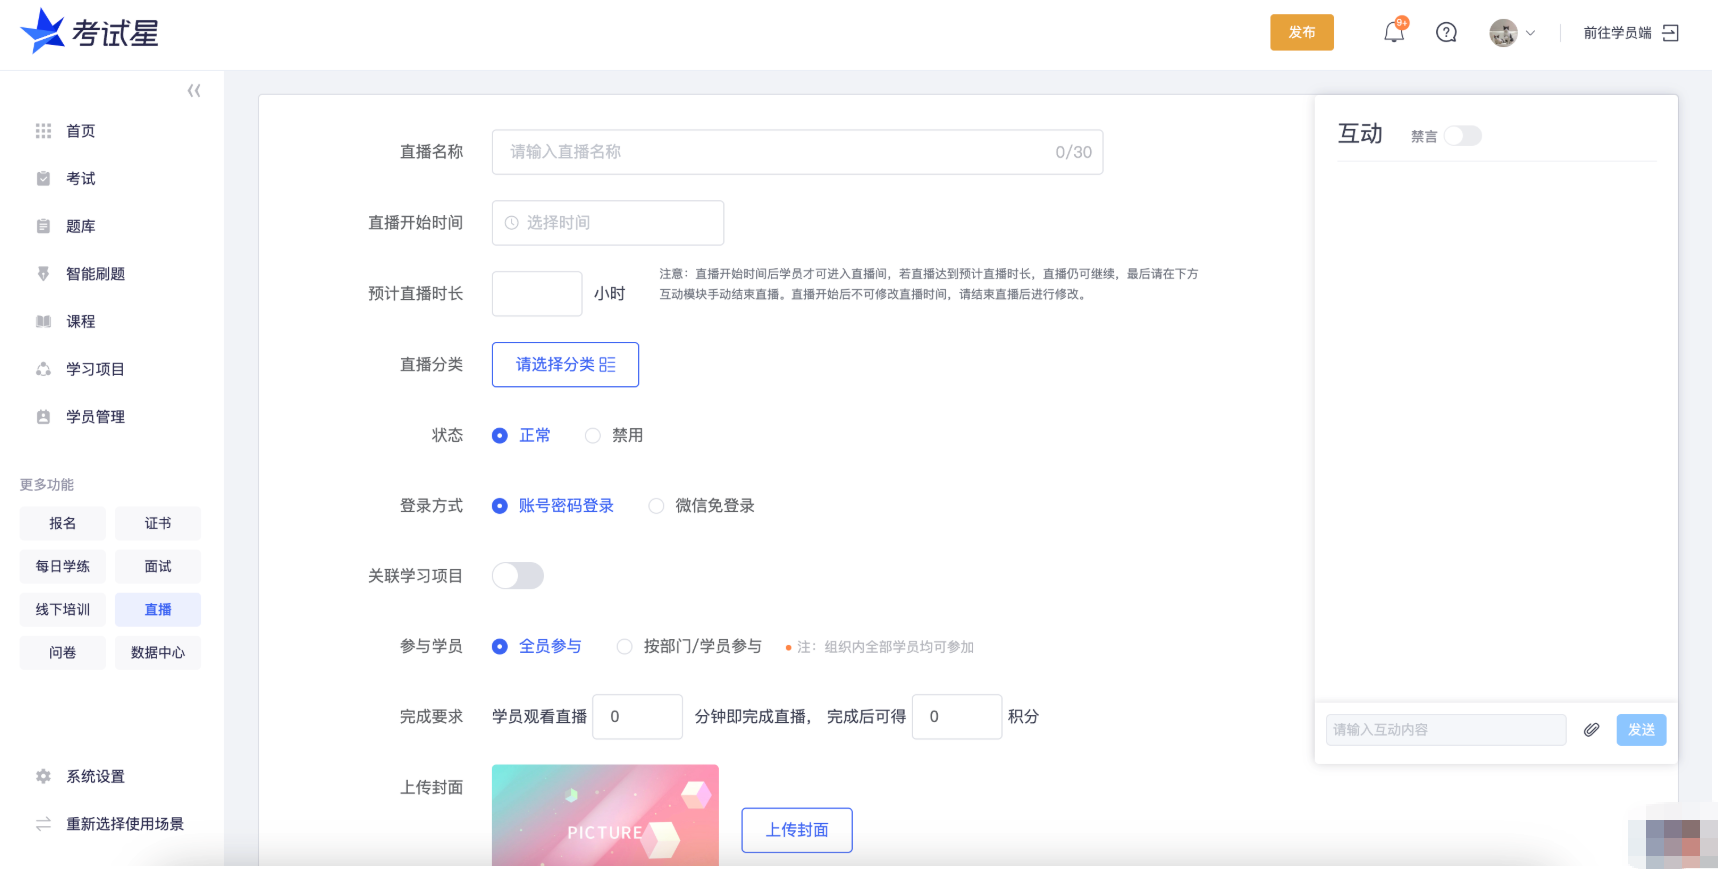Open the 请选择分类 category selector
The height and width of the screenshot is (870, 1724).
pyautogui.click(x=565, y=365)
